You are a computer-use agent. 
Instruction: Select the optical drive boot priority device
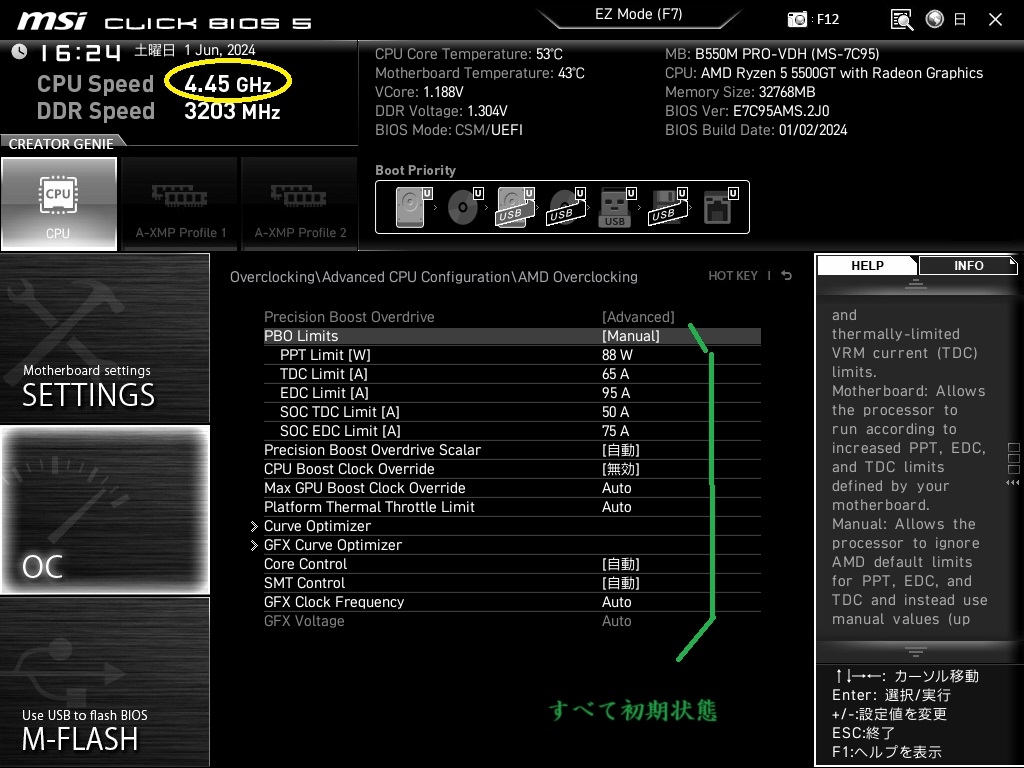tap(465, 207)
